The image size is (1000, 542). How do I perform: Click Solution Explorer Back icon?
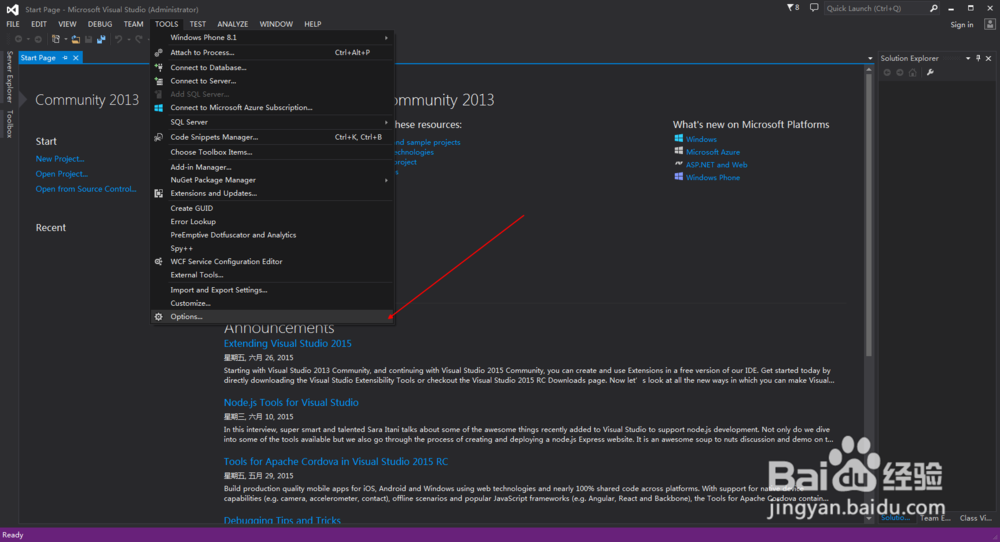887,73
